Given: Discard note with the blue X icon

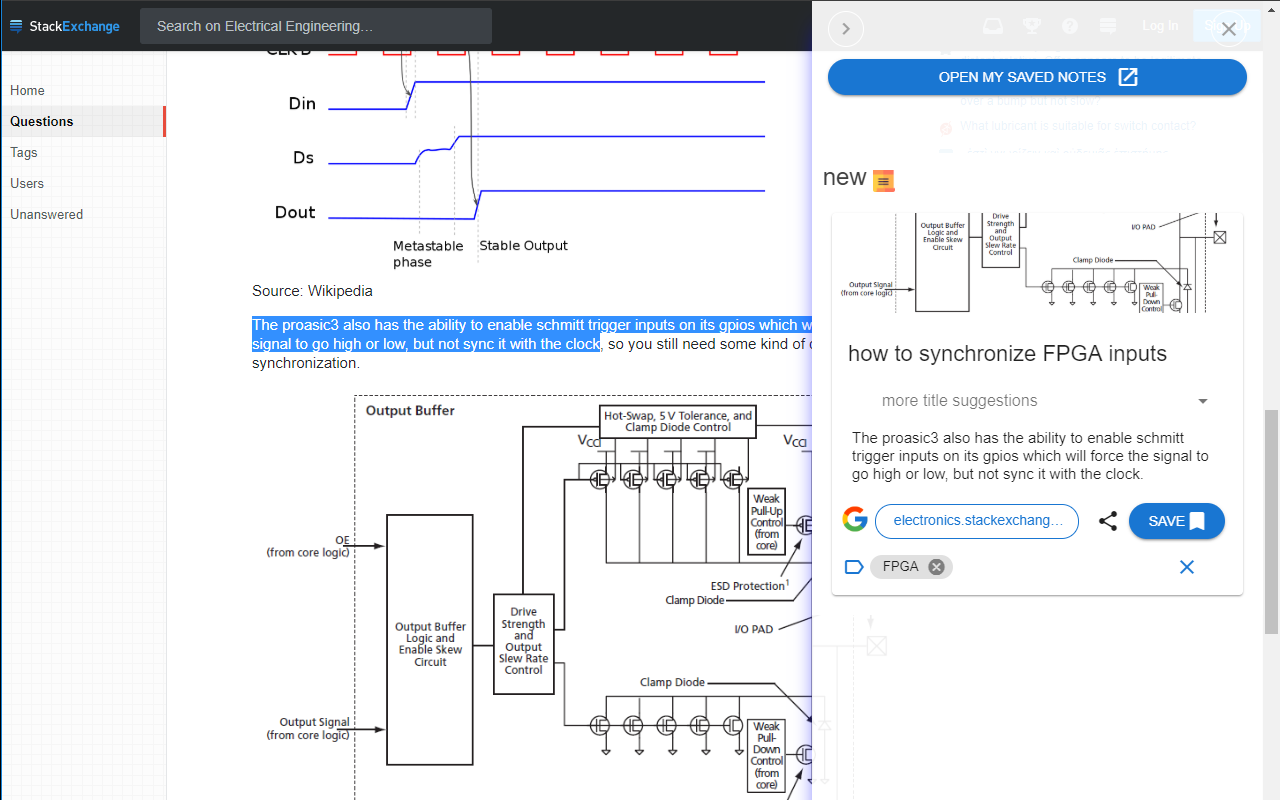Looking at the screenshot, I should tap(1187, 567).
